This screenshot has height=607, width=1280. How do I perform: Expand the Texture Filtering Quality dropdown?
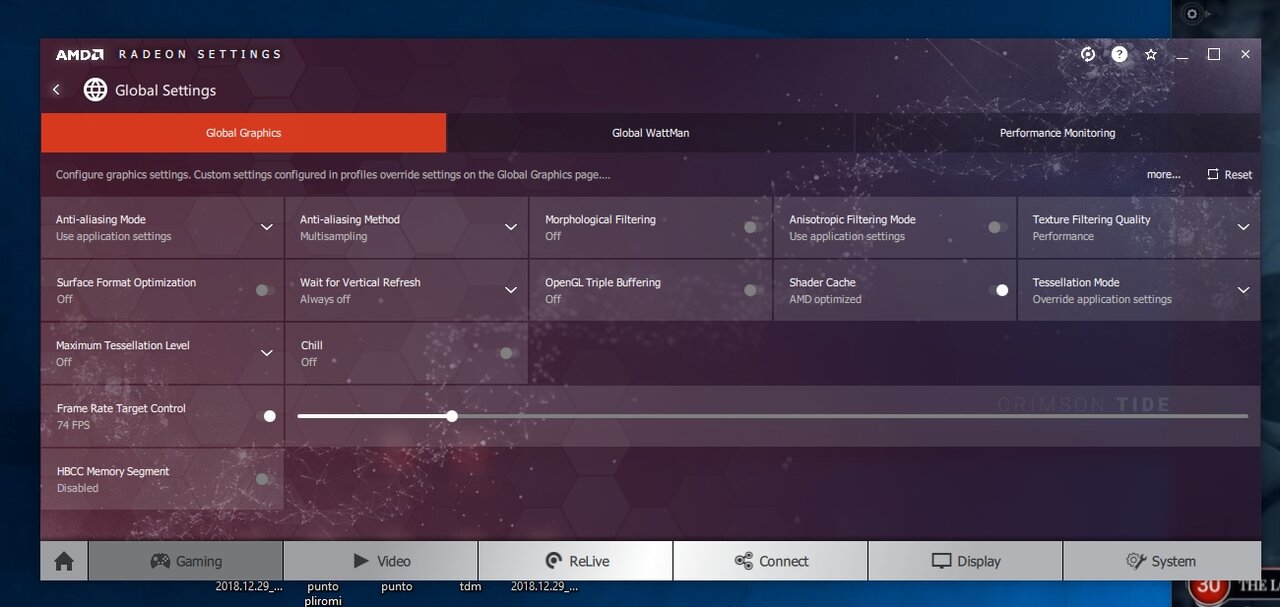[1243, 227]
